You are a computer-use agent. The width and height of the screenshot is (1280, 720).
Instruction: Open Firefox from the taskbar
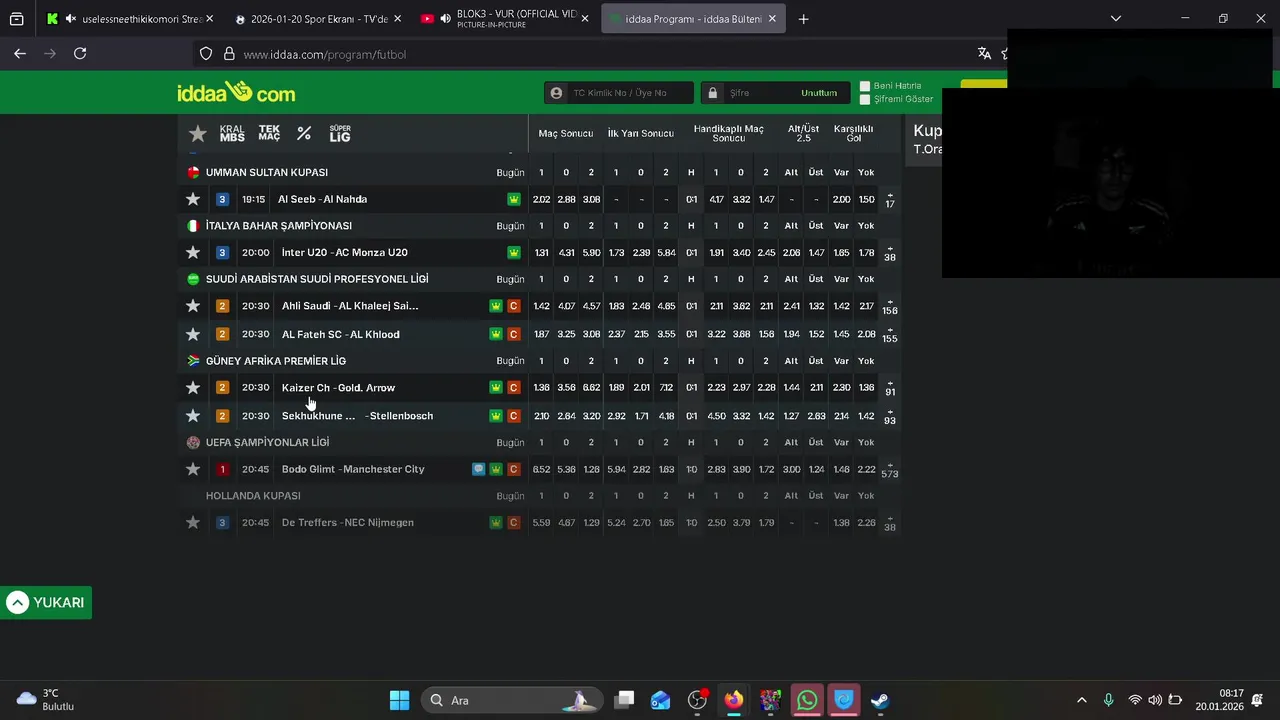(x=734, y=700)
